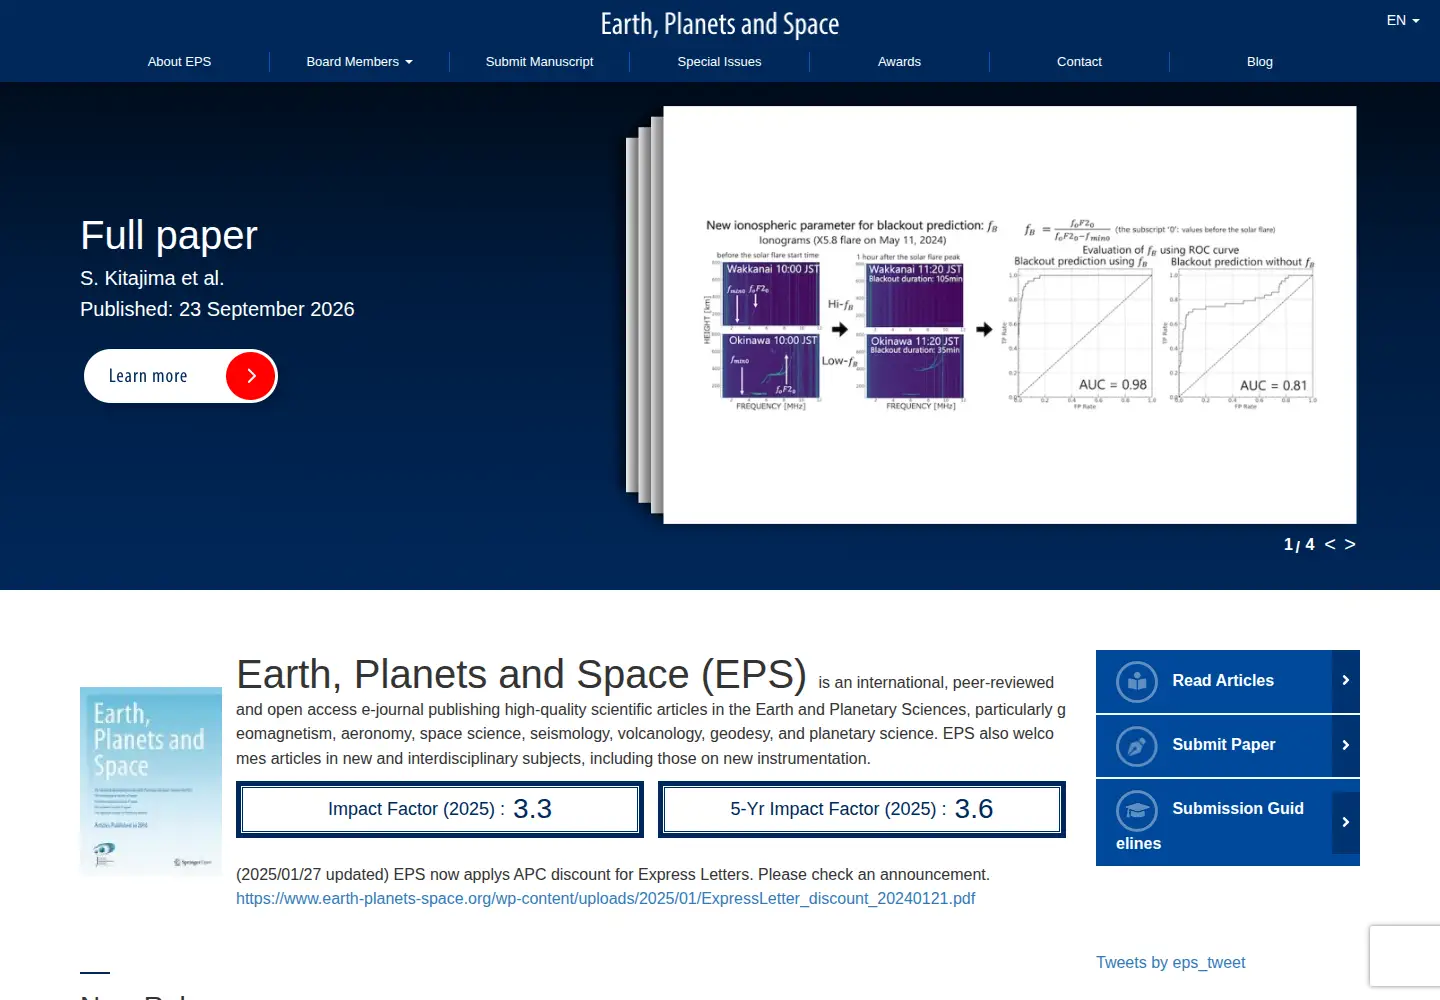This screenshot has height=1000, width=1440.
Task: Click the Submit Paper pen icon
Action: click(1137, 746)
